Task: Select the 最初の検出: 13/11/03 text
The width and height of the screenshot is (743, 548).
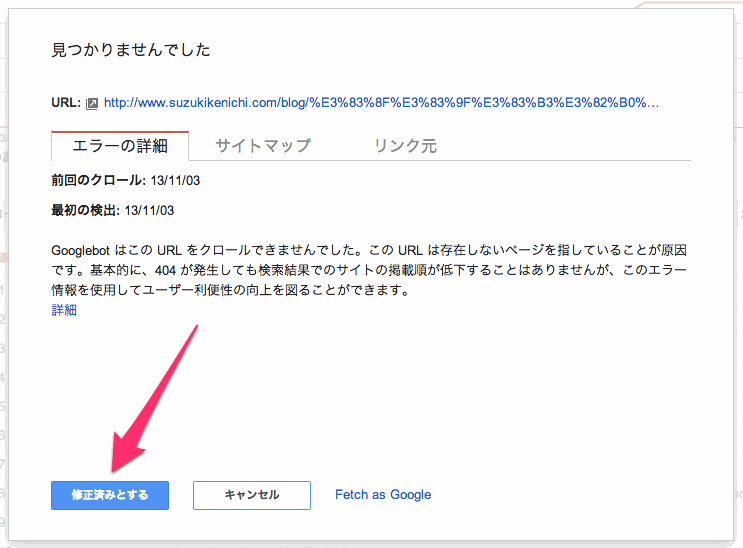Action: point(113,210)
